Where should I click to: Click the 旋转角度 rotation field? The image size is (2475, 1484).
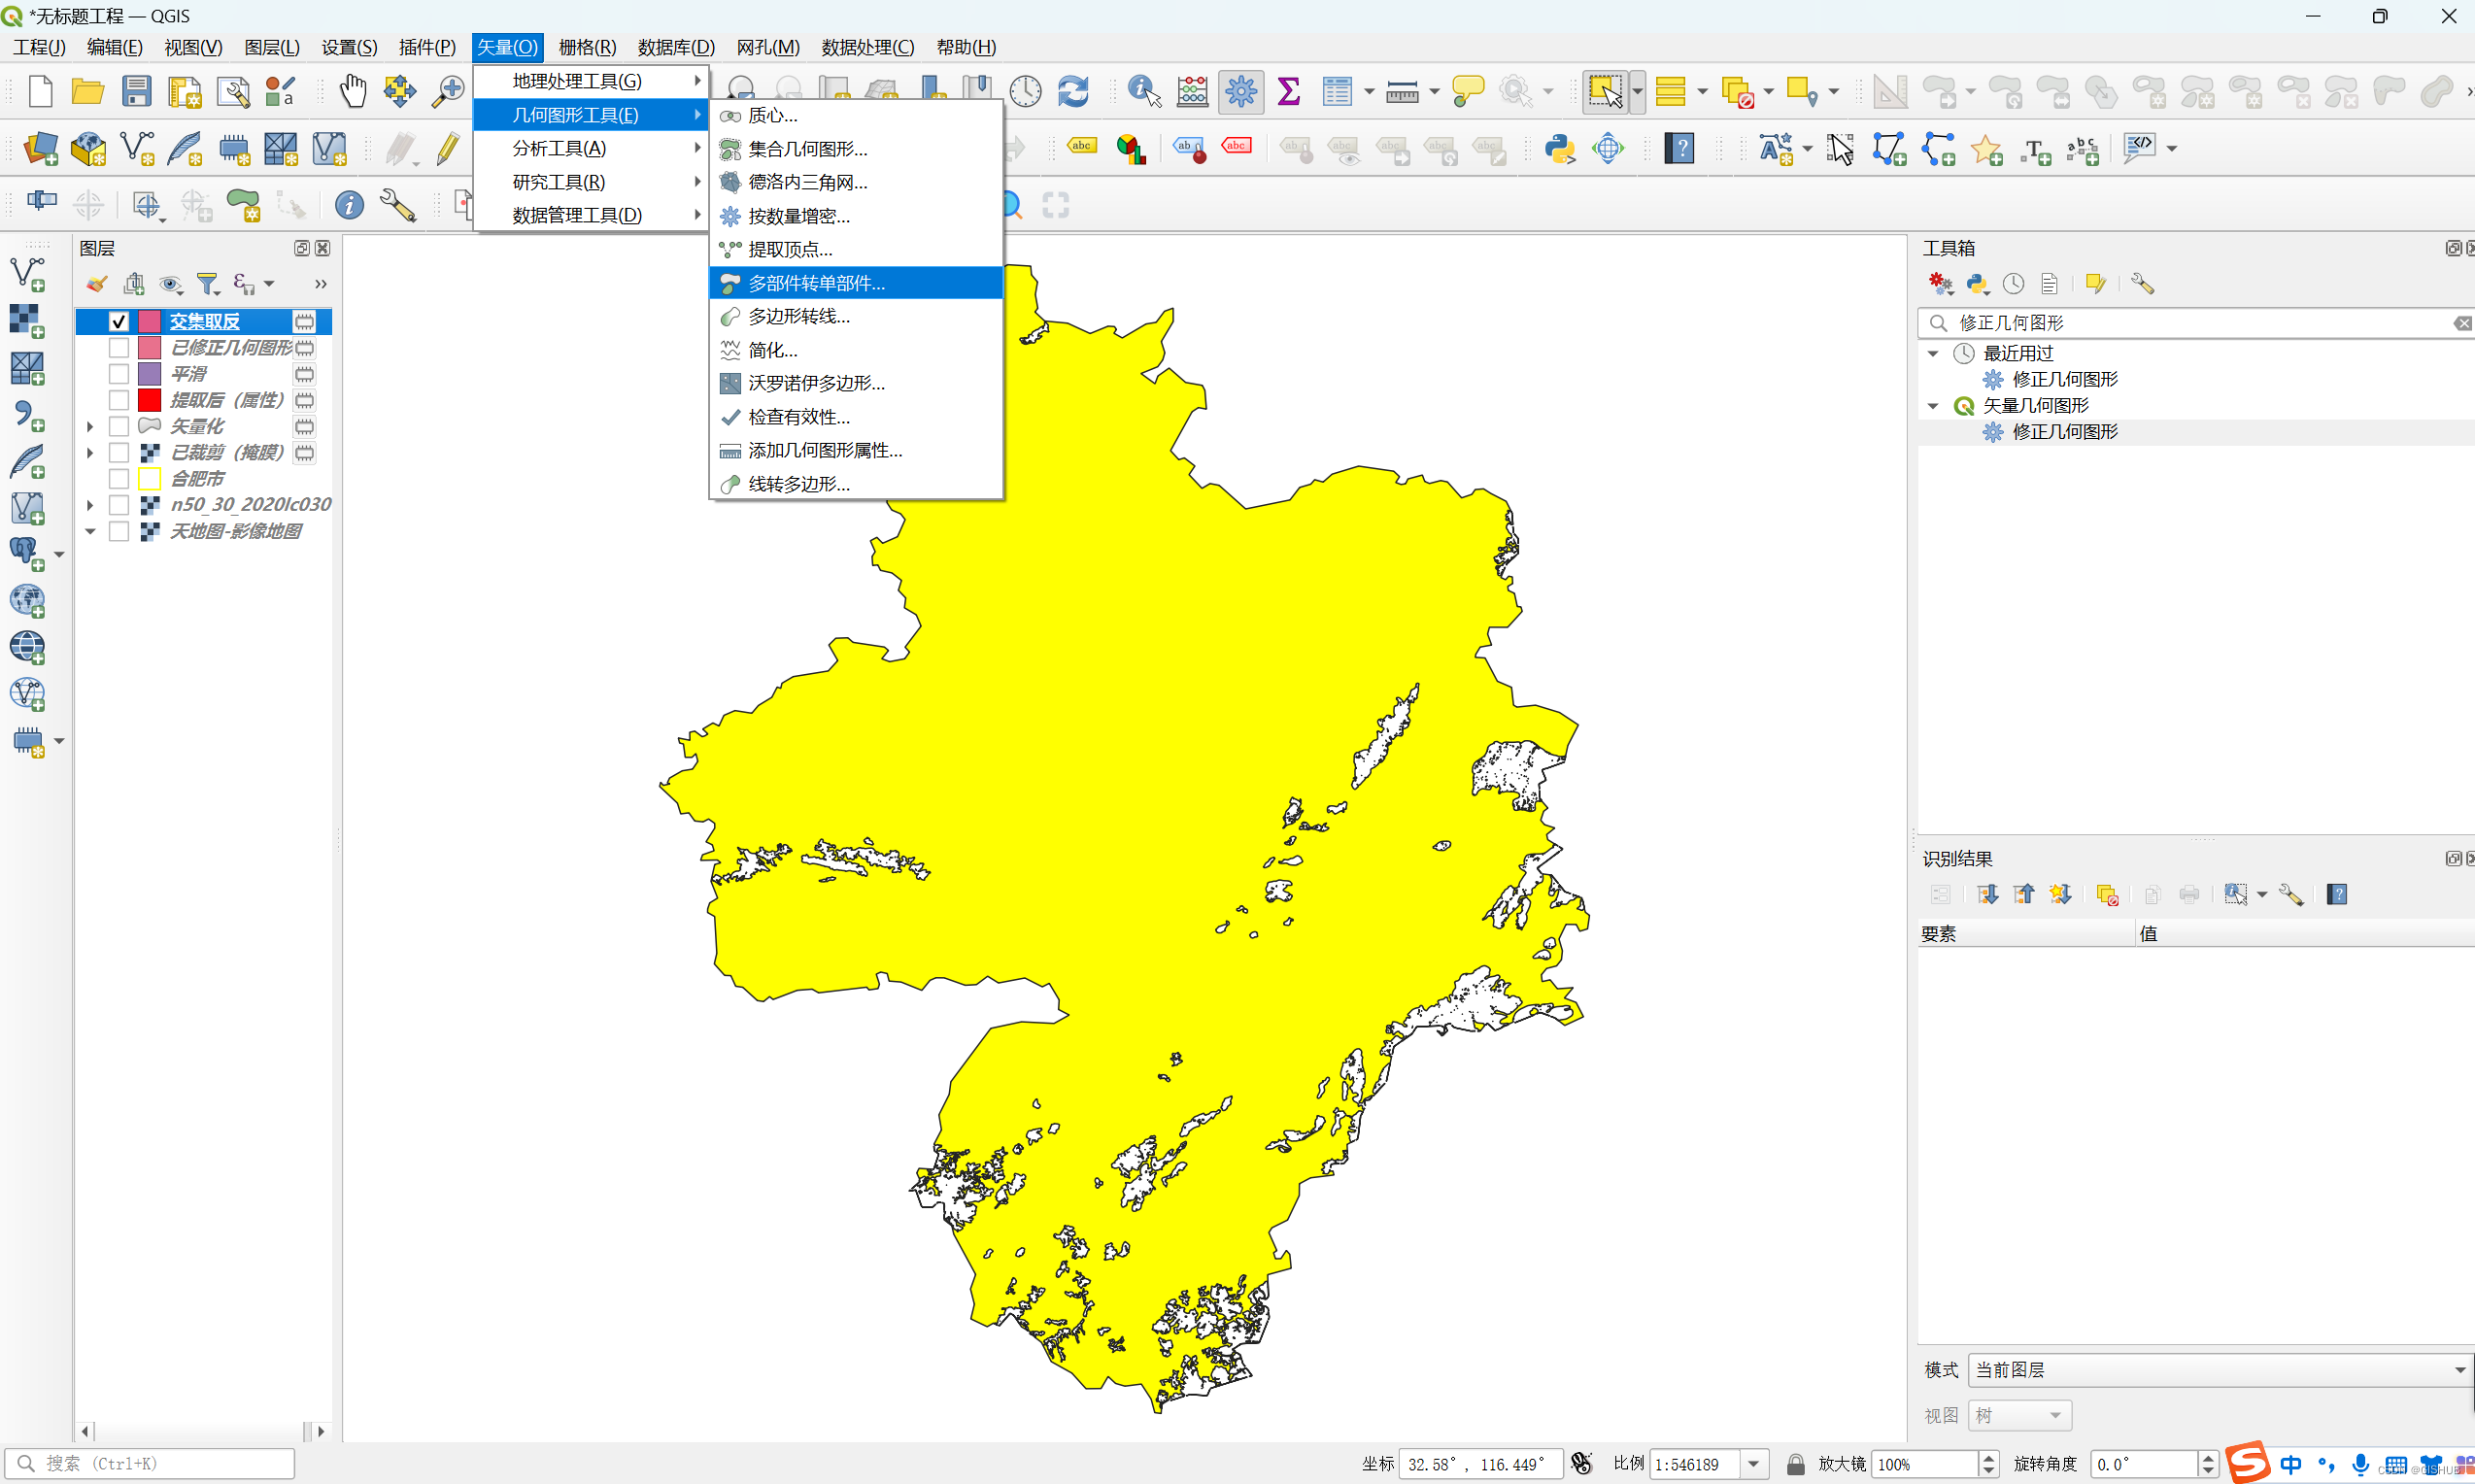[x=2144, y=1464]
